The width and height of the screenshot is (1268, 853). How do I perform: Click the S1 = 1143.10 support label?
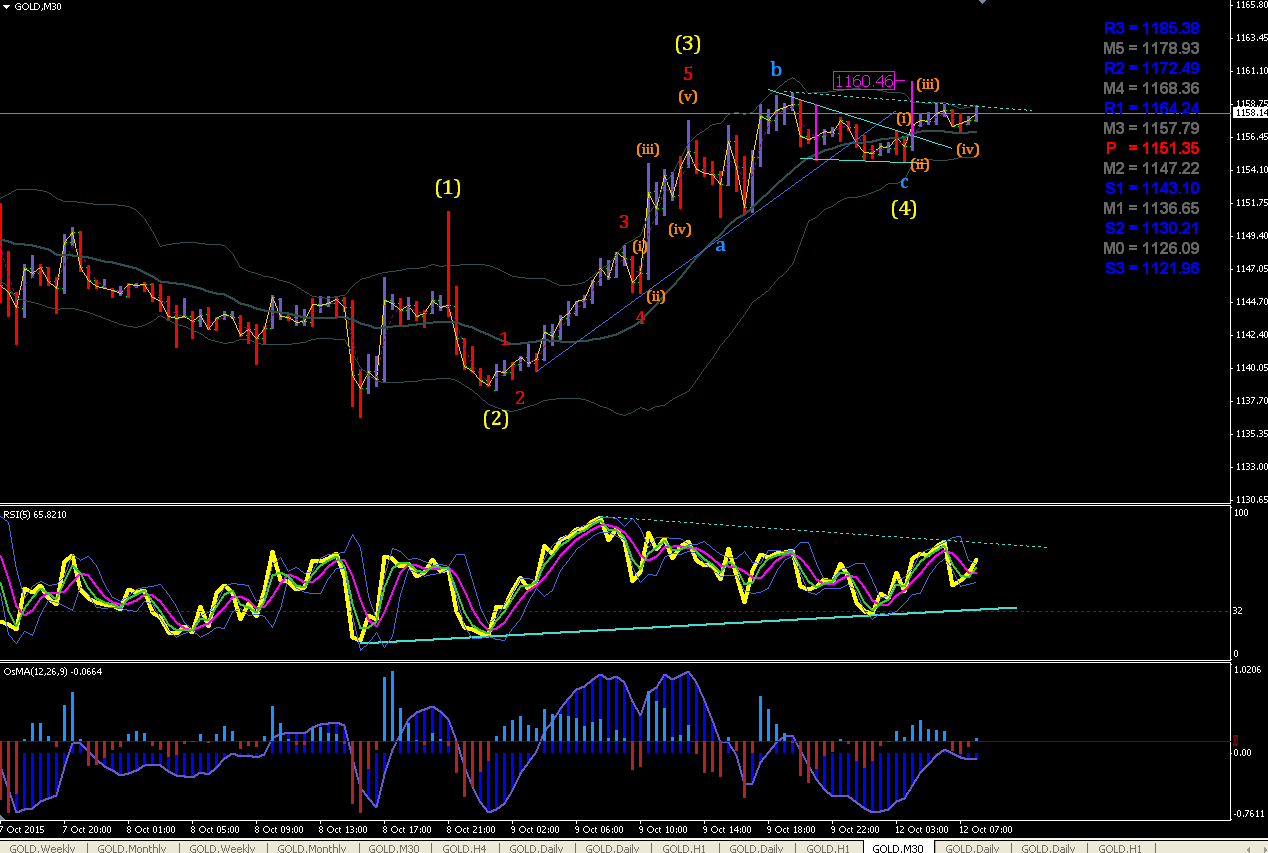(x=1151, y=188)
